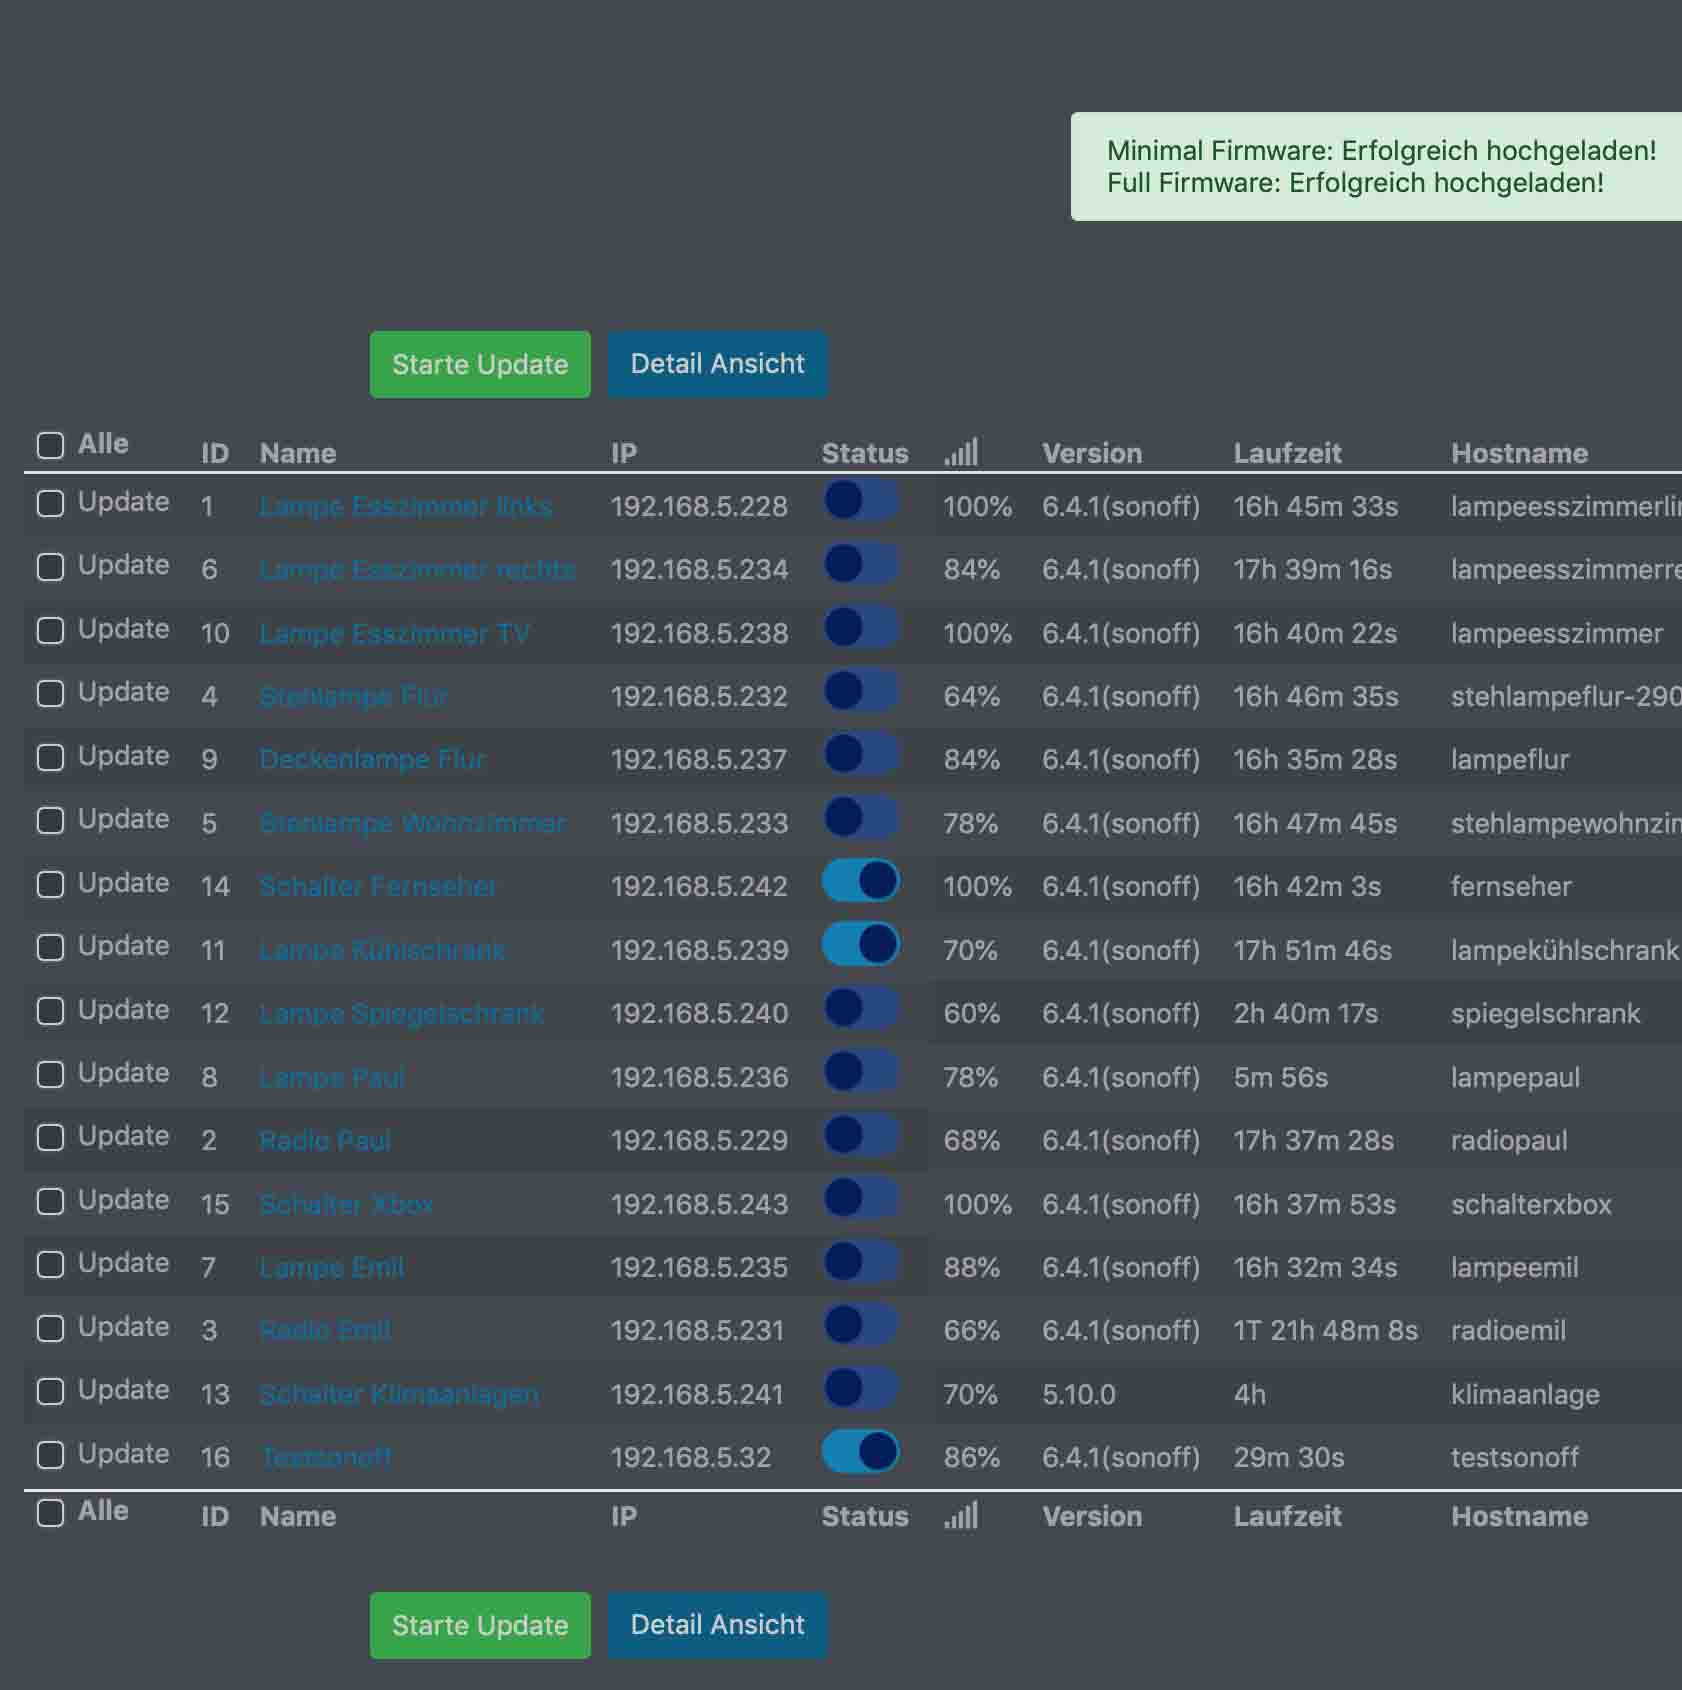This screenshot has width=1682, height=1690.
Task: Click the signal strength icon in top header
Action: point(961,453)
